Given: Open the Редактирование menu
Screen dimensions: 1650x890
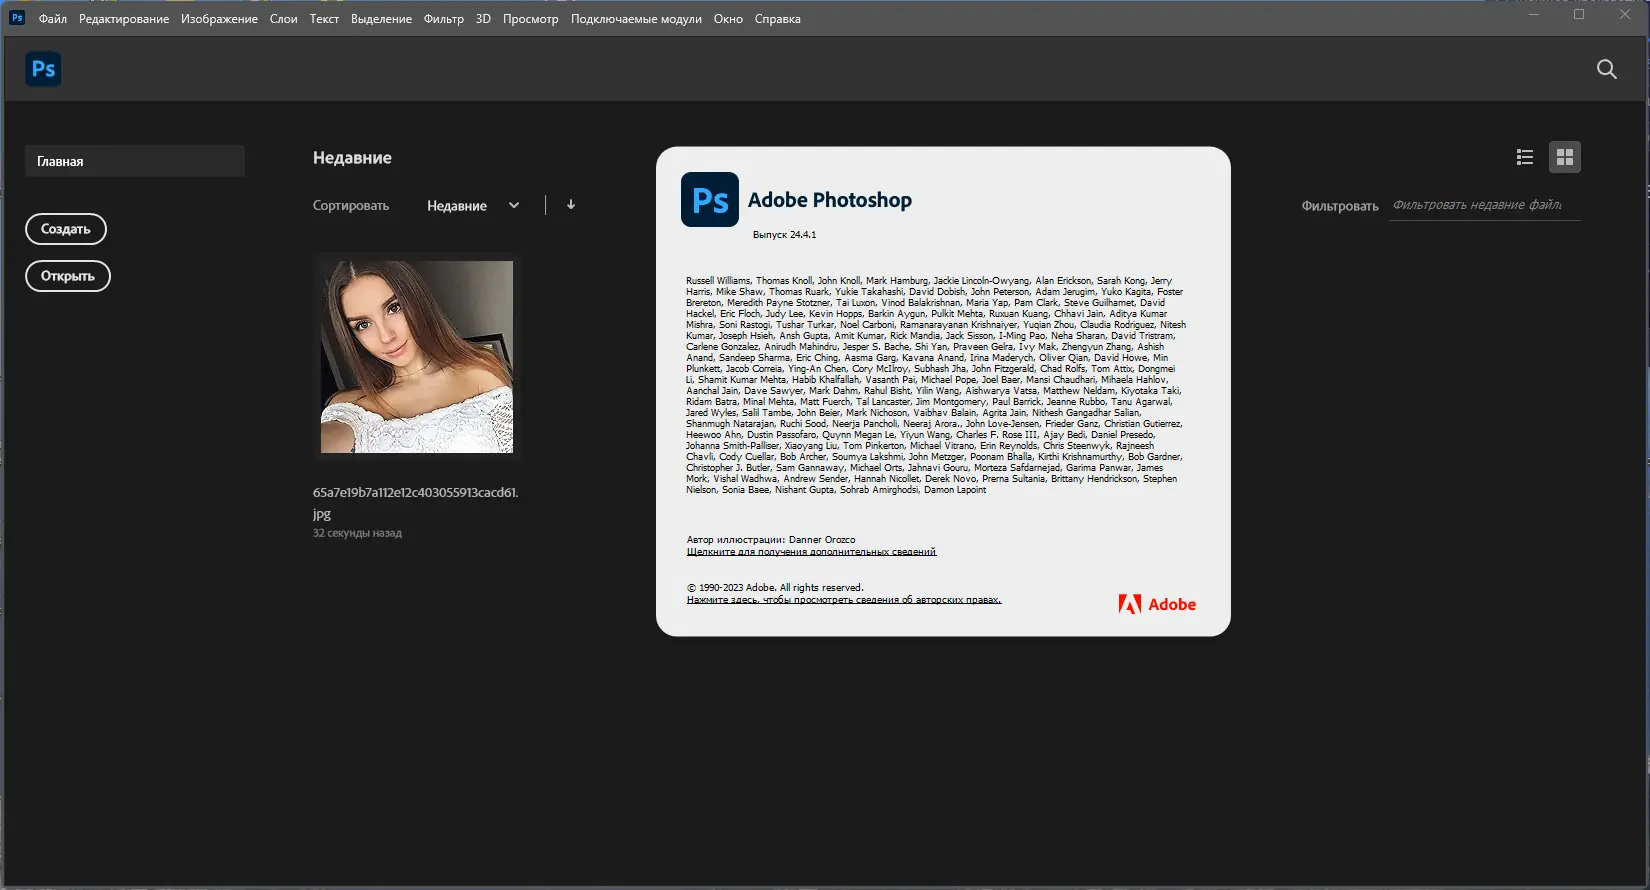Looking at the screenshot, I should (x=124, y=19).
